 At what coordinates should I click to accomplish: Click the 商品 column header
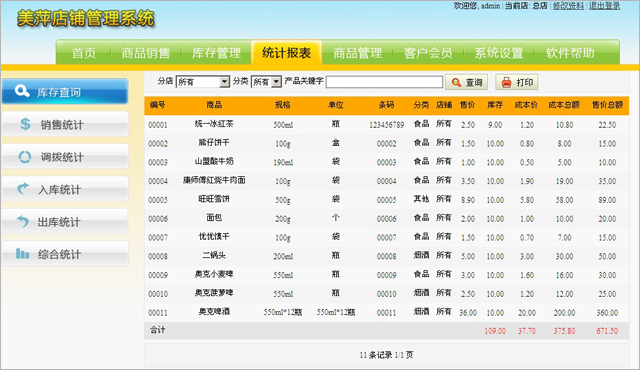pos(214,105)
